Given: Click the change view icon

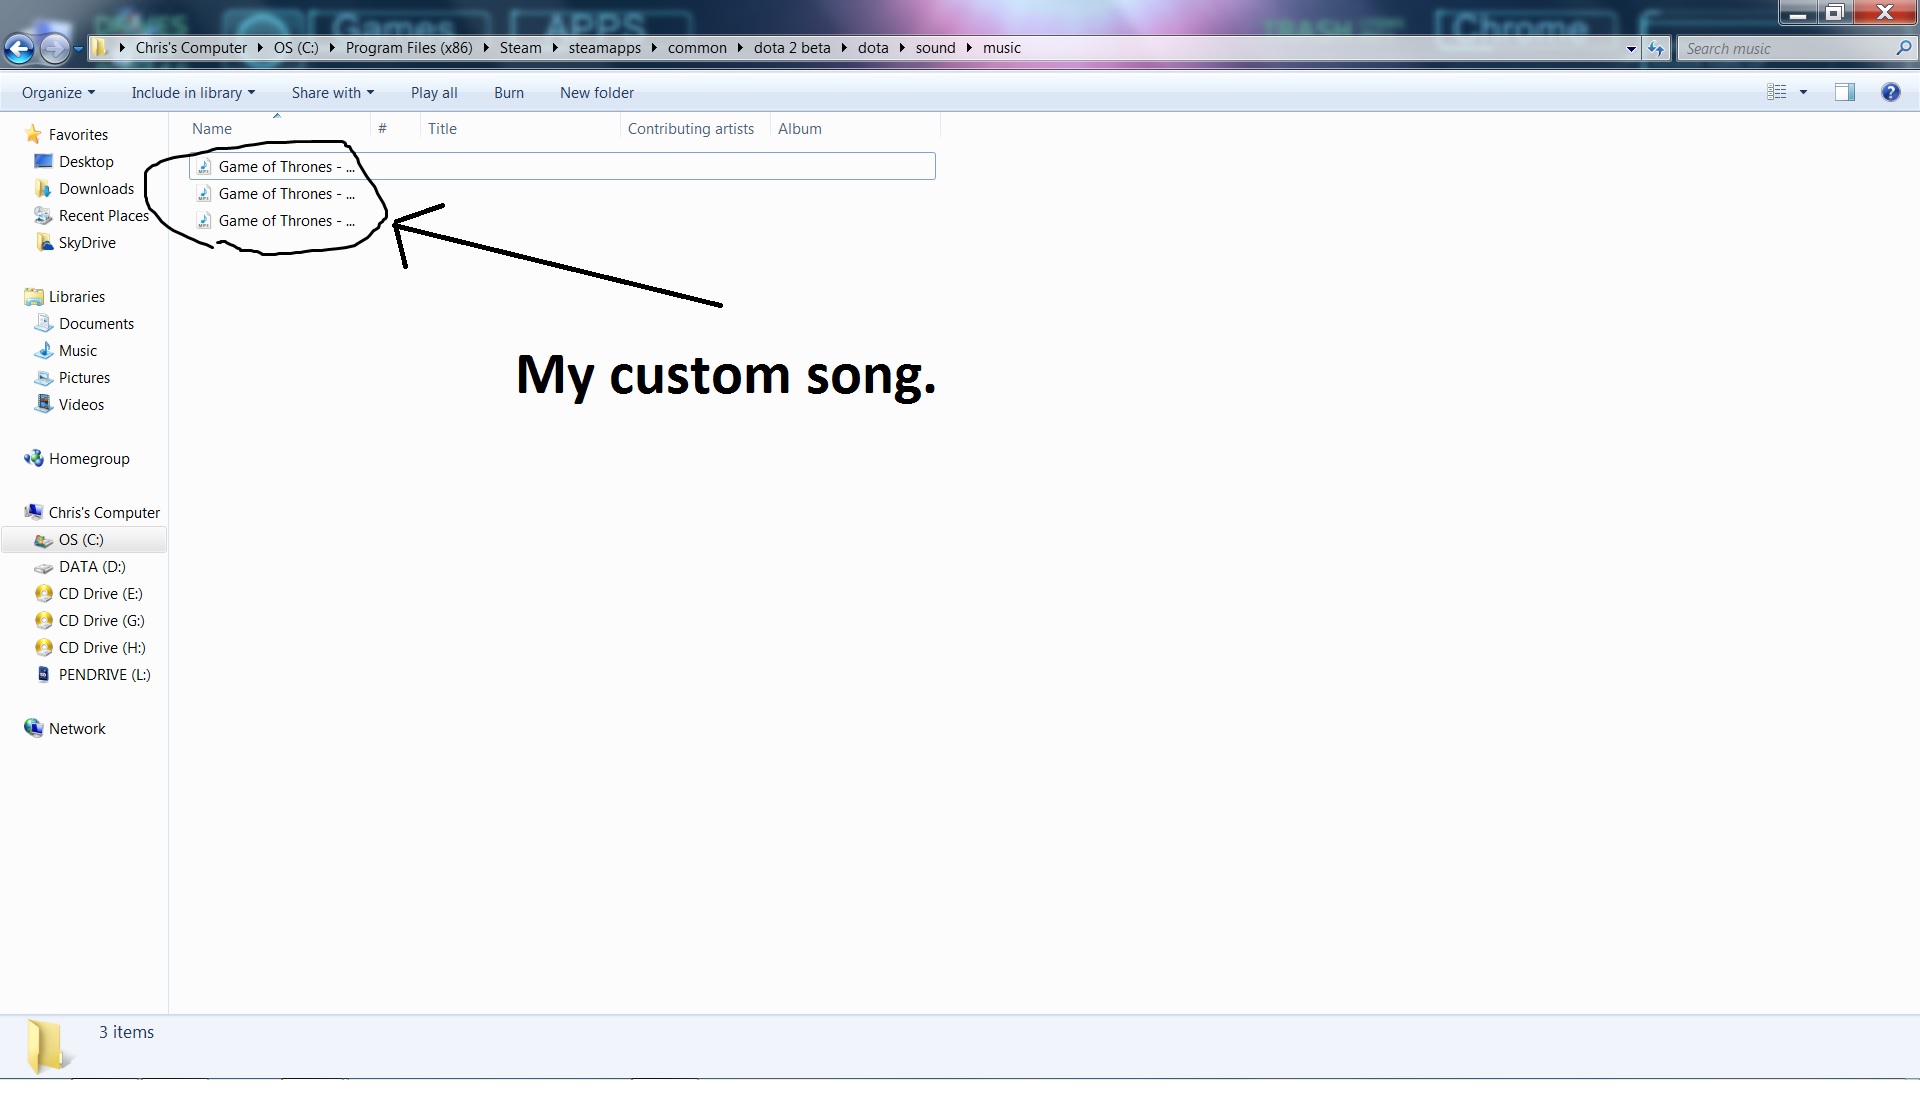Looking at the screenshot, I should 1777,93.
